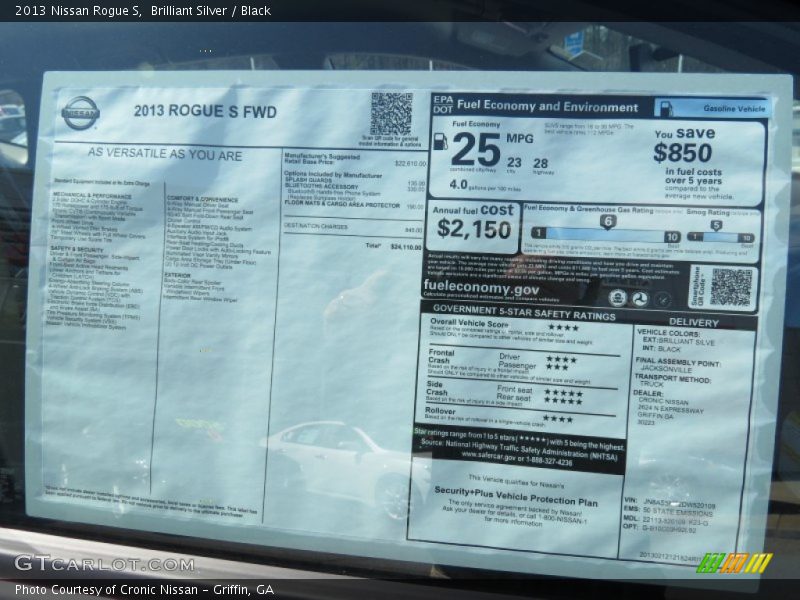Click the "Overall Vehicle Score" label
Screen dimensions: 800x600
click(469, 323)
